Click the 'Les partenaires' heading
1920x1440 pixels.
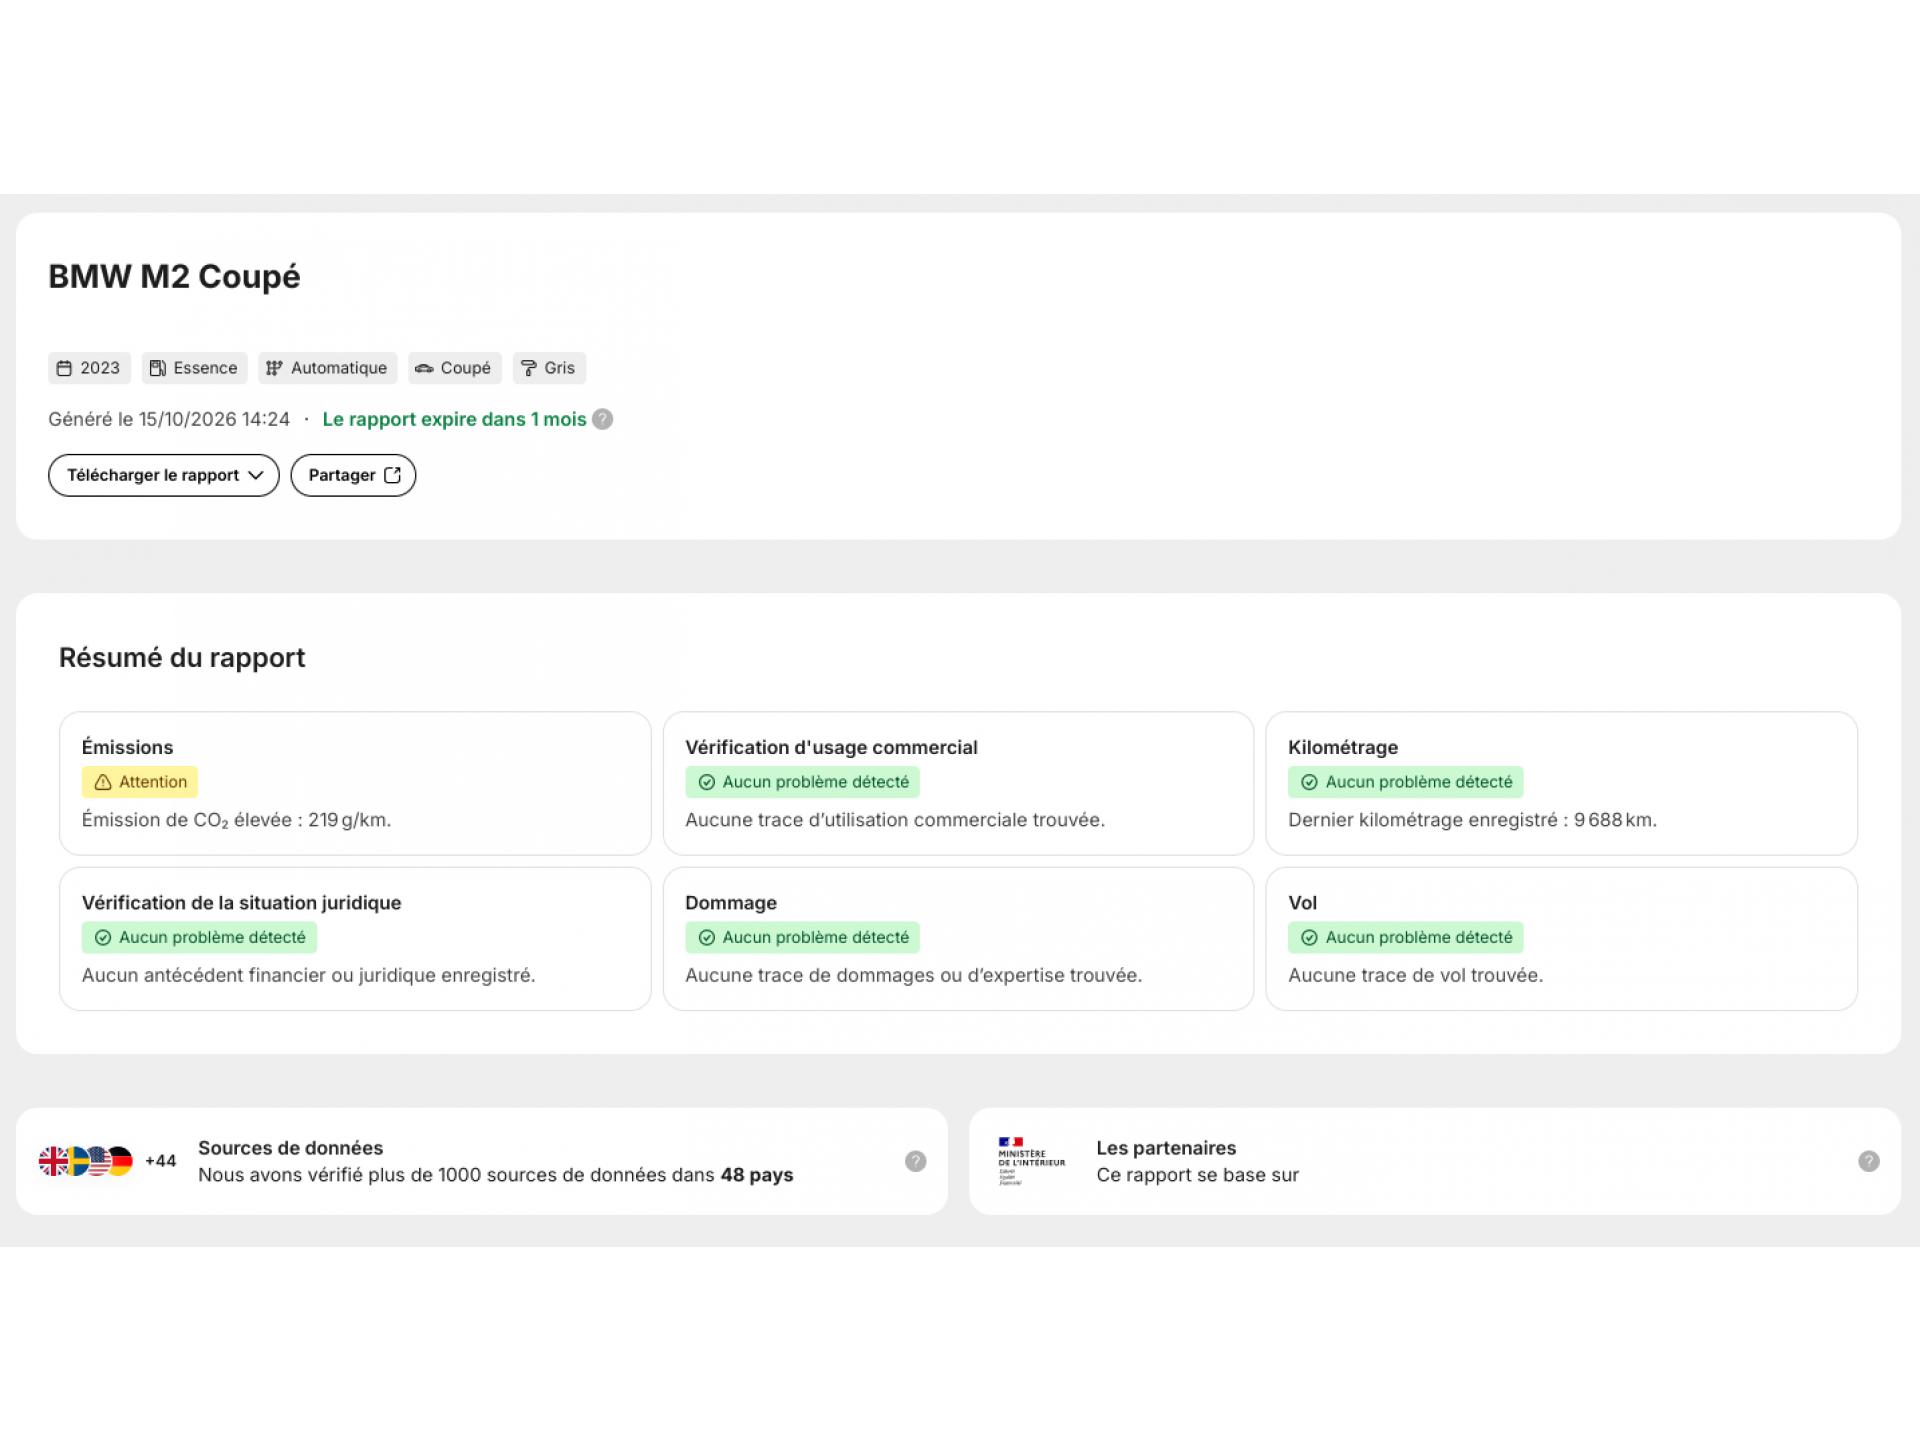pos(1166,1148)
